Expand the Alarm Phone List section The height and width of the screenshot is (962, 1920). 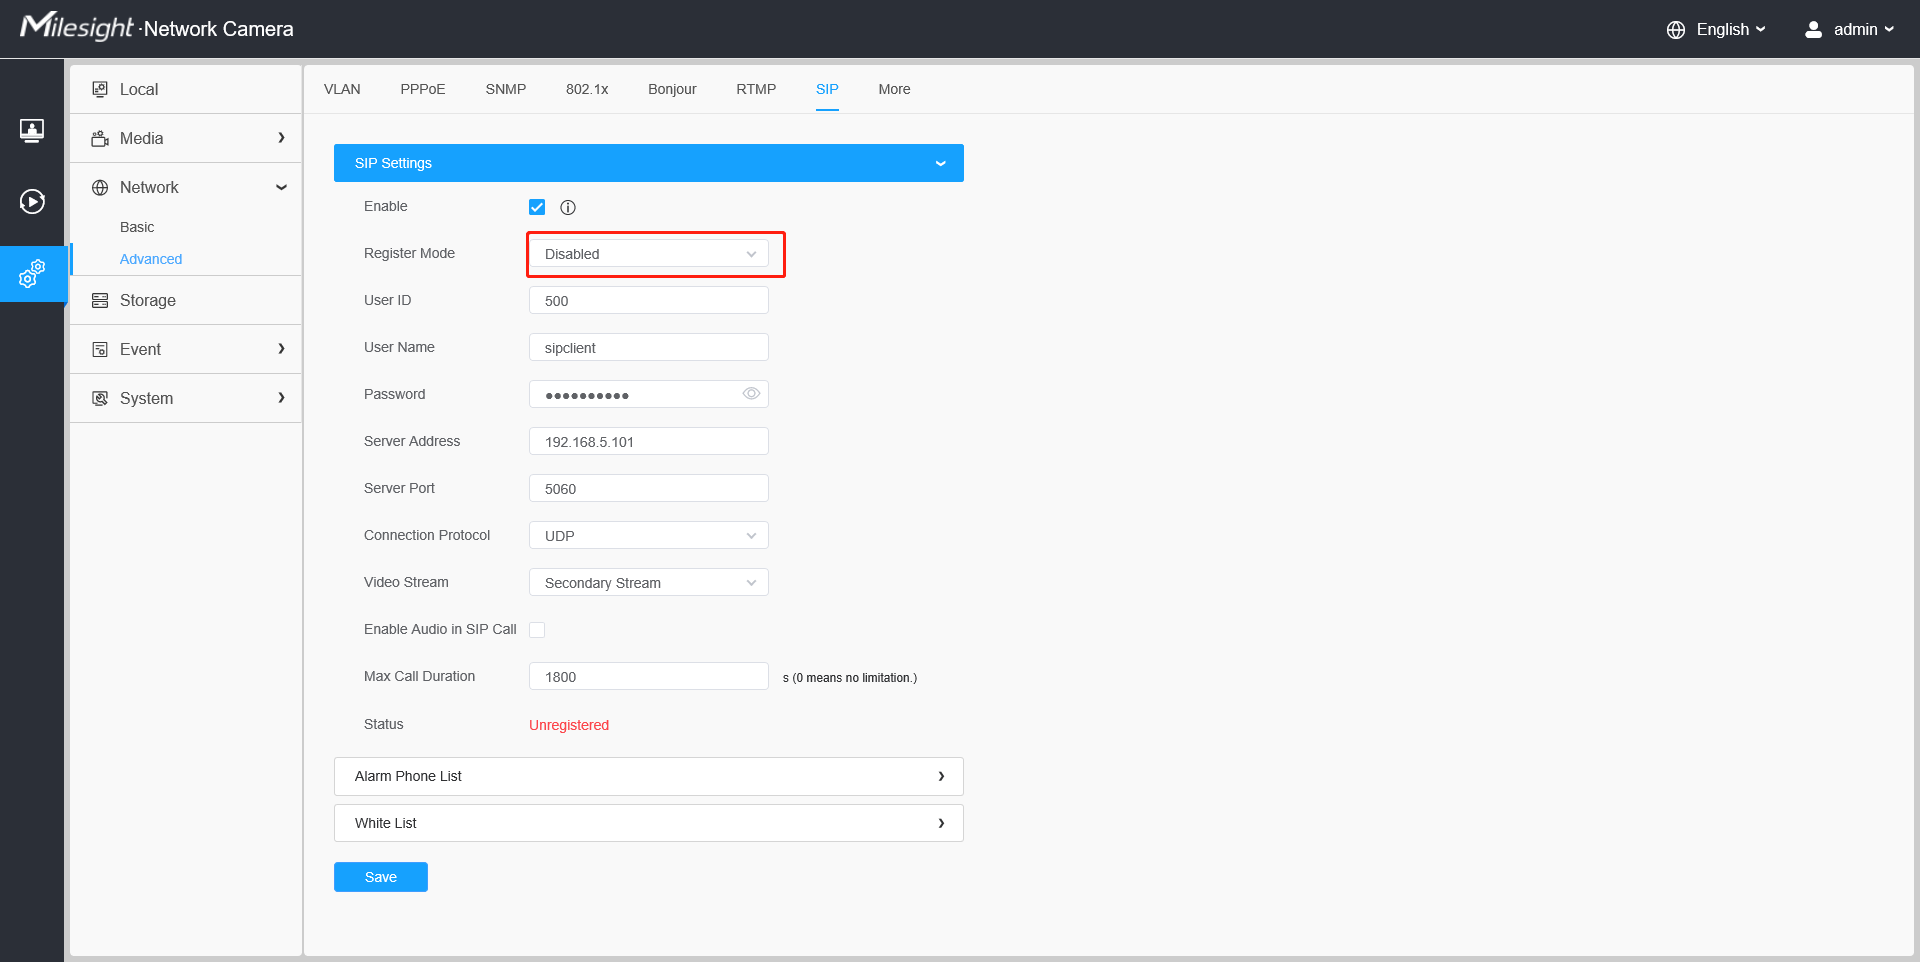[x=649, y=776]
